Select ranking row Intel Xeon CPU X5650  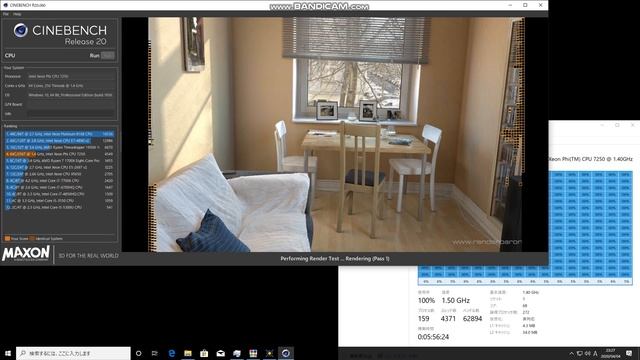tap(60, 174)
